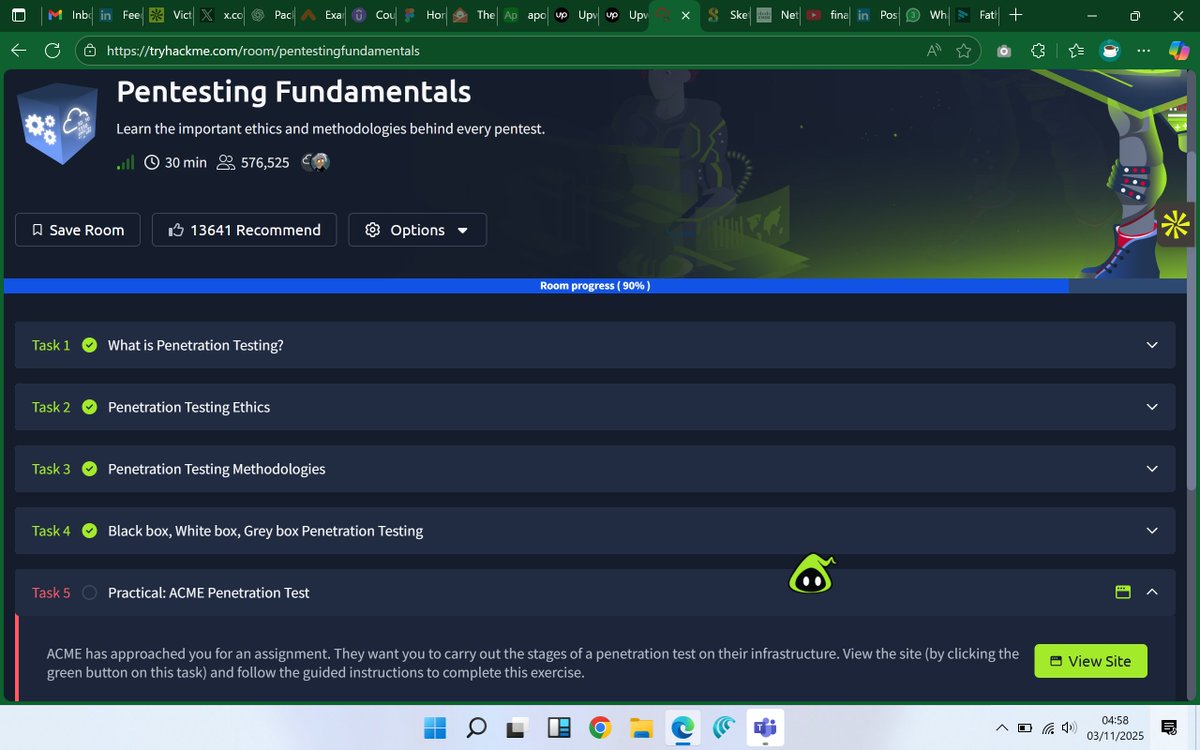
Task: Click the 13641 Recommend button
Action: point(244,230)
